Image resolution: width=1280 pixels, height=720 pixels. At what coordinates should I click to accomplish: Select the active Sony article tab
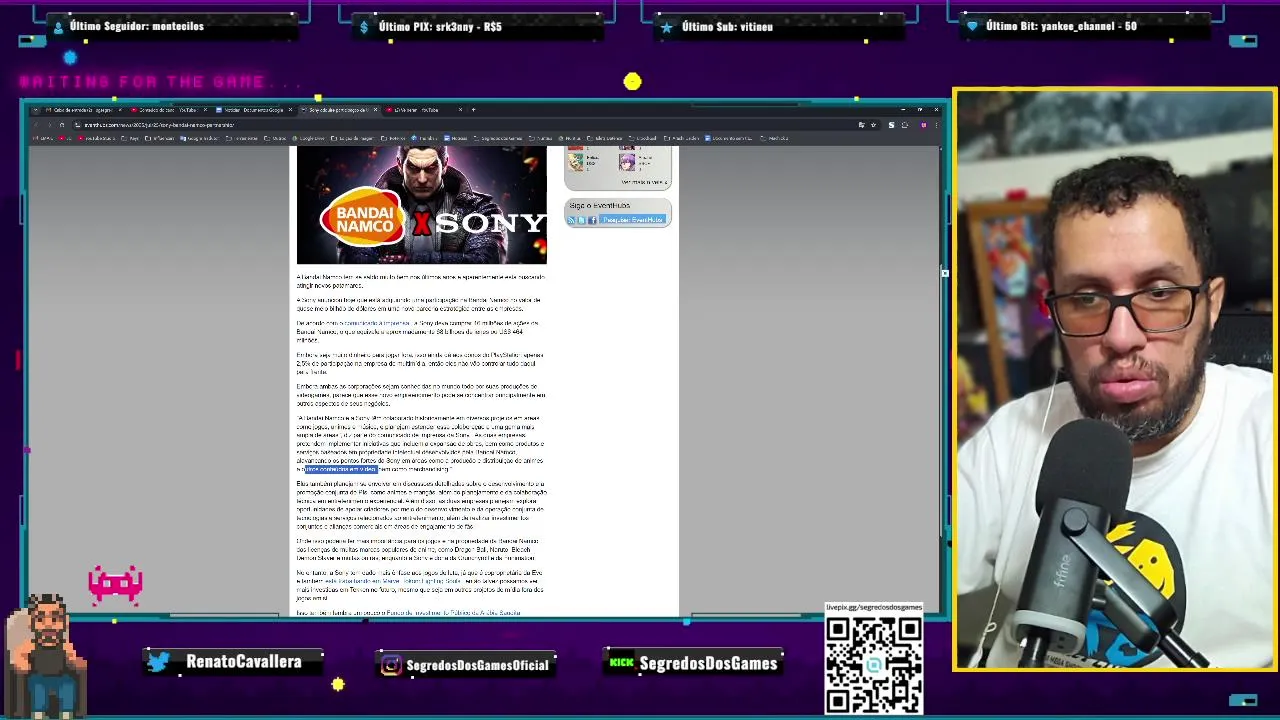[338, 110]
